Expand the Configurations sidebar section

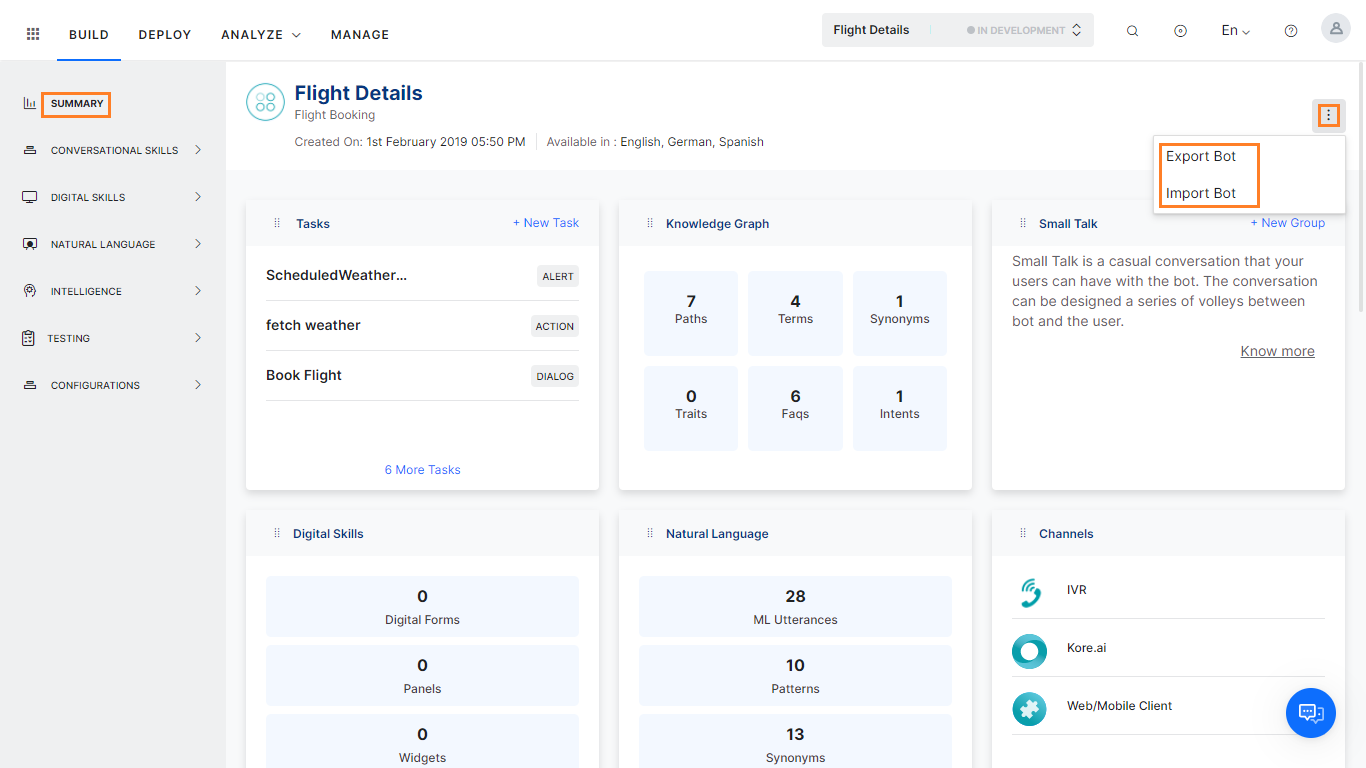click(x=198, y=384)
